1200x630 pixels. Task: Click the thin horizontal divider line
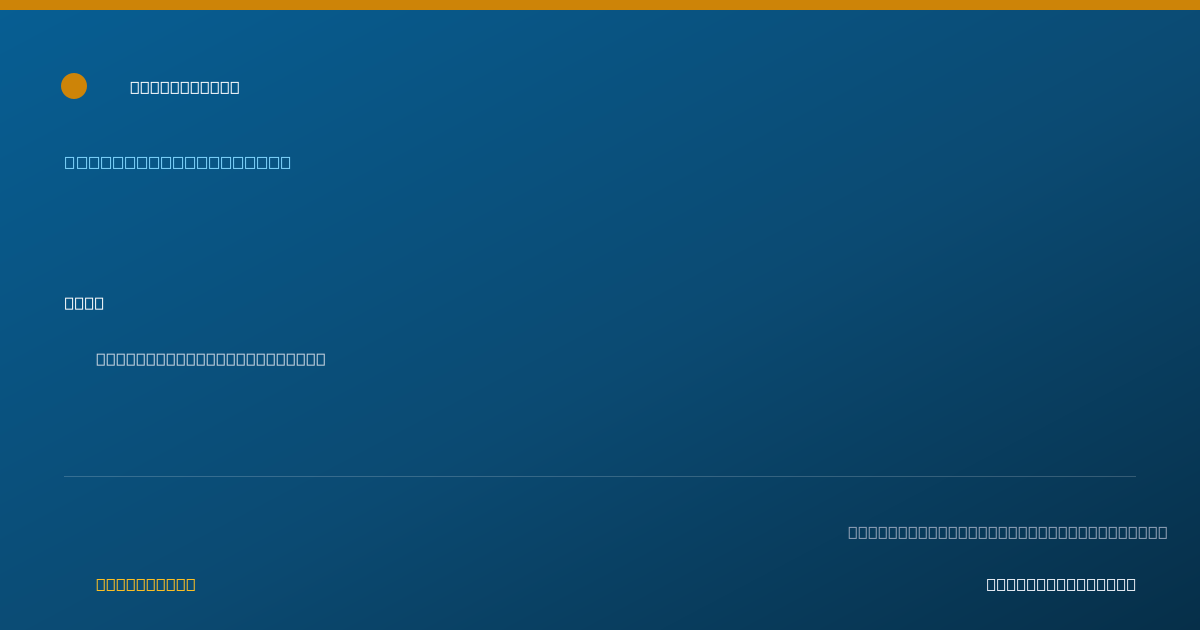tap(600, 476)
